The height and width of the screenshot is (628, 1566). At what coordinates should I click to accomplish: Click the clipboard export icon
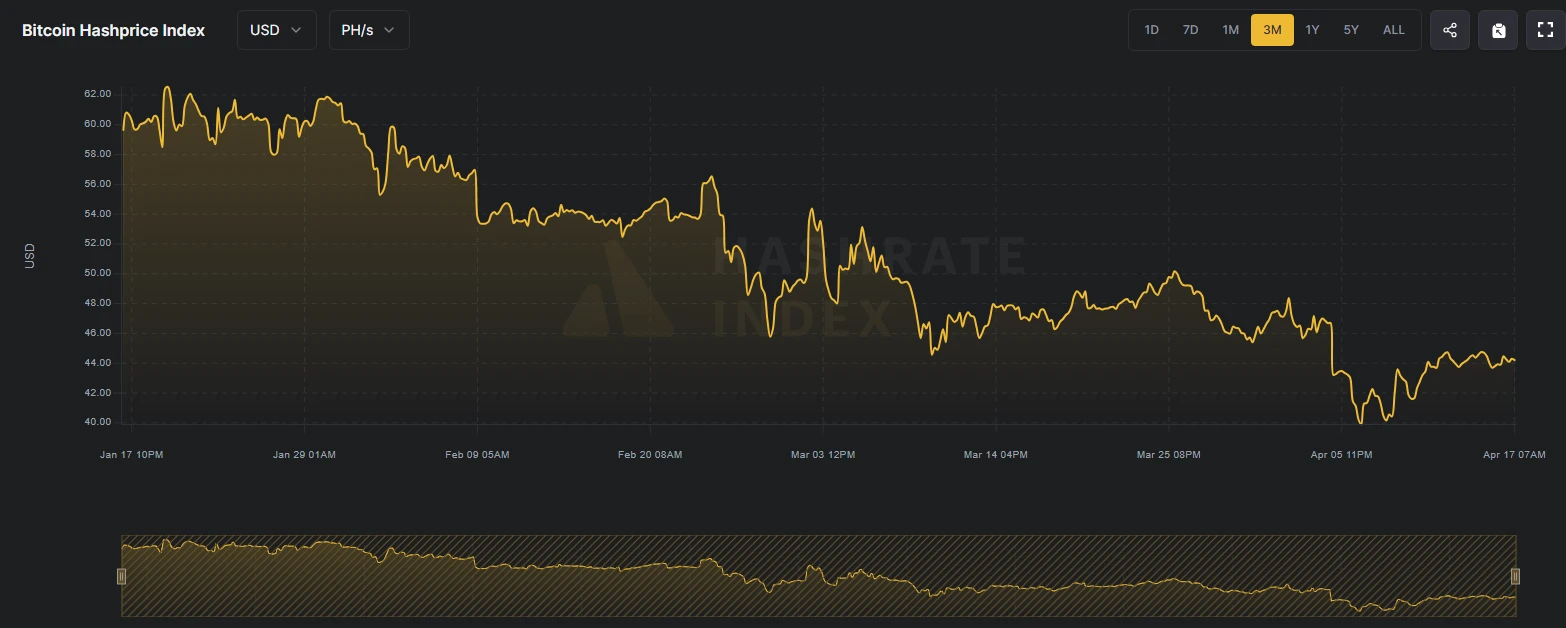coord(1498,30)
